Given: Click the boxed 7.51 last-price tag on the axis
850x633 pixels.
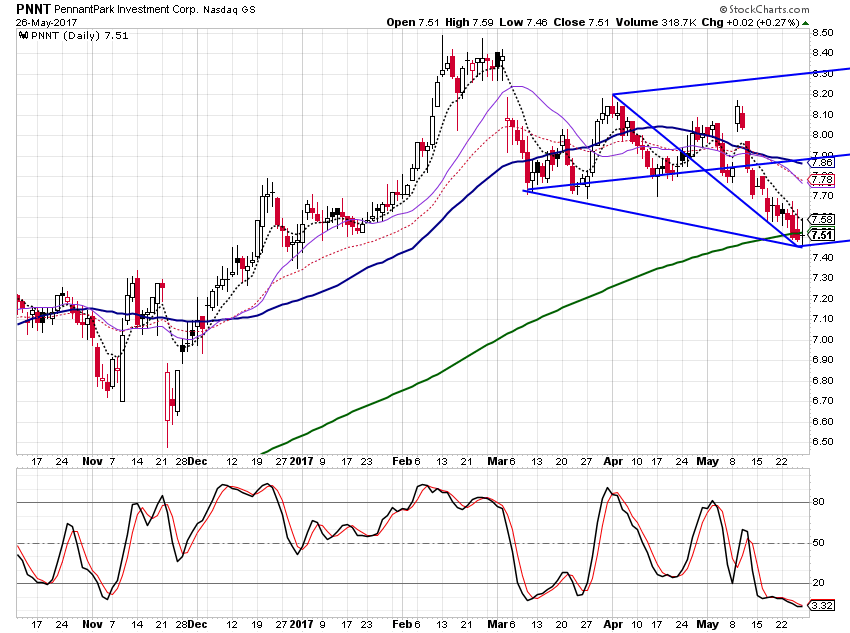Looking at the screenshot, I should [822, 235].
